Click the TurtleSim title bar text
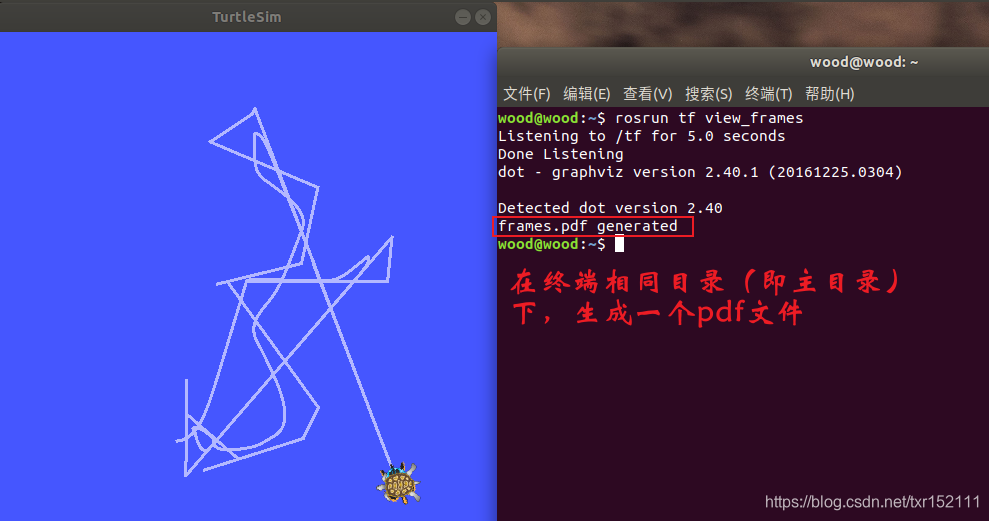The image size is (989, 521). (x=247, y=17)
